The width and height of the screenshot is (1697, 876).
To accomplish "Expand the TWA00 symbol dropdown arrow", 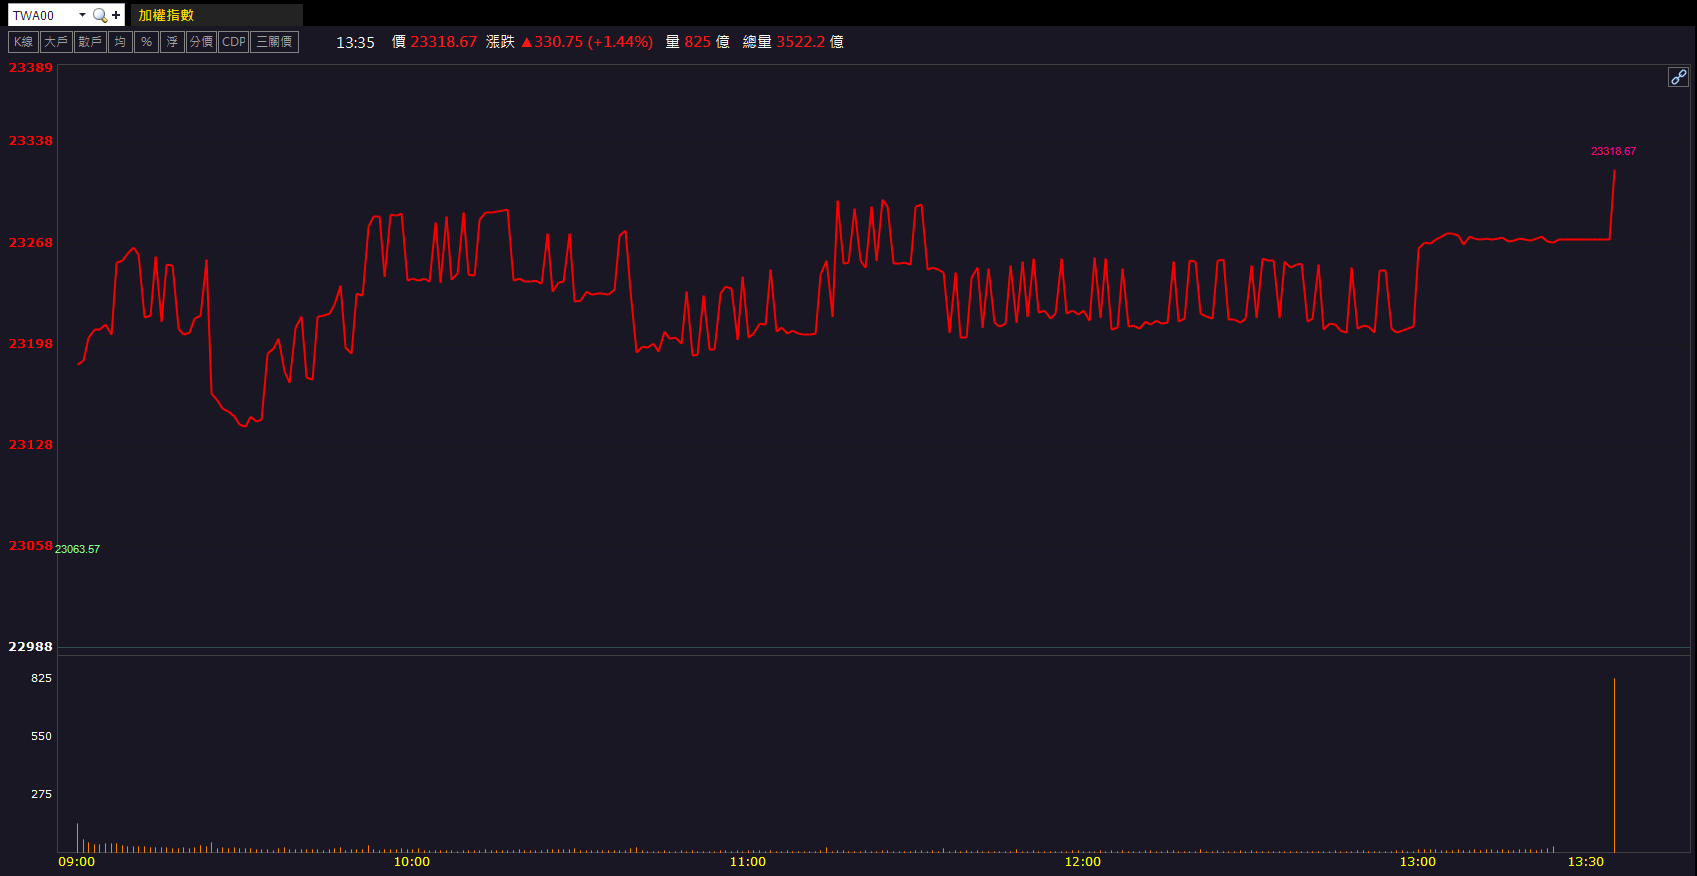I will pos(82,15).
